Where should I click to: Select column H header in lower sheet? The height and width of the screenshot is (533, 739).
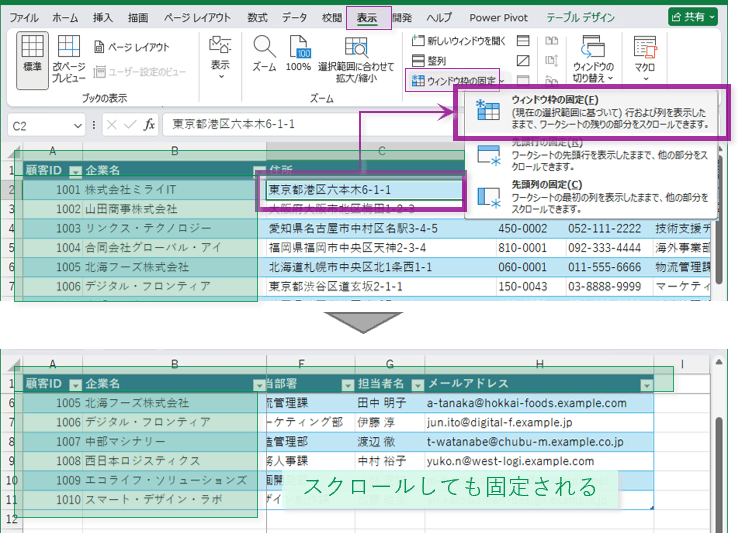(539, 364)
